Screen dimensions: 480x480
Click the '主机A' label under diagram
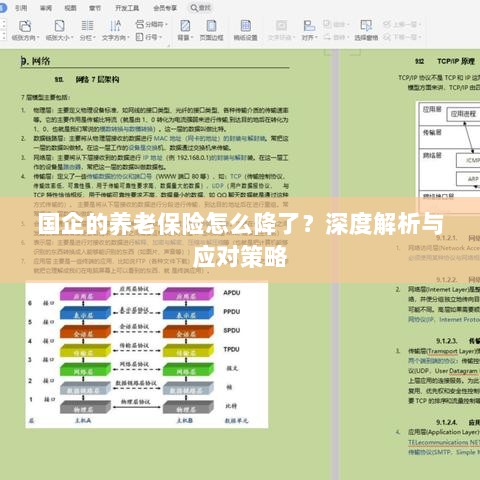83,421
